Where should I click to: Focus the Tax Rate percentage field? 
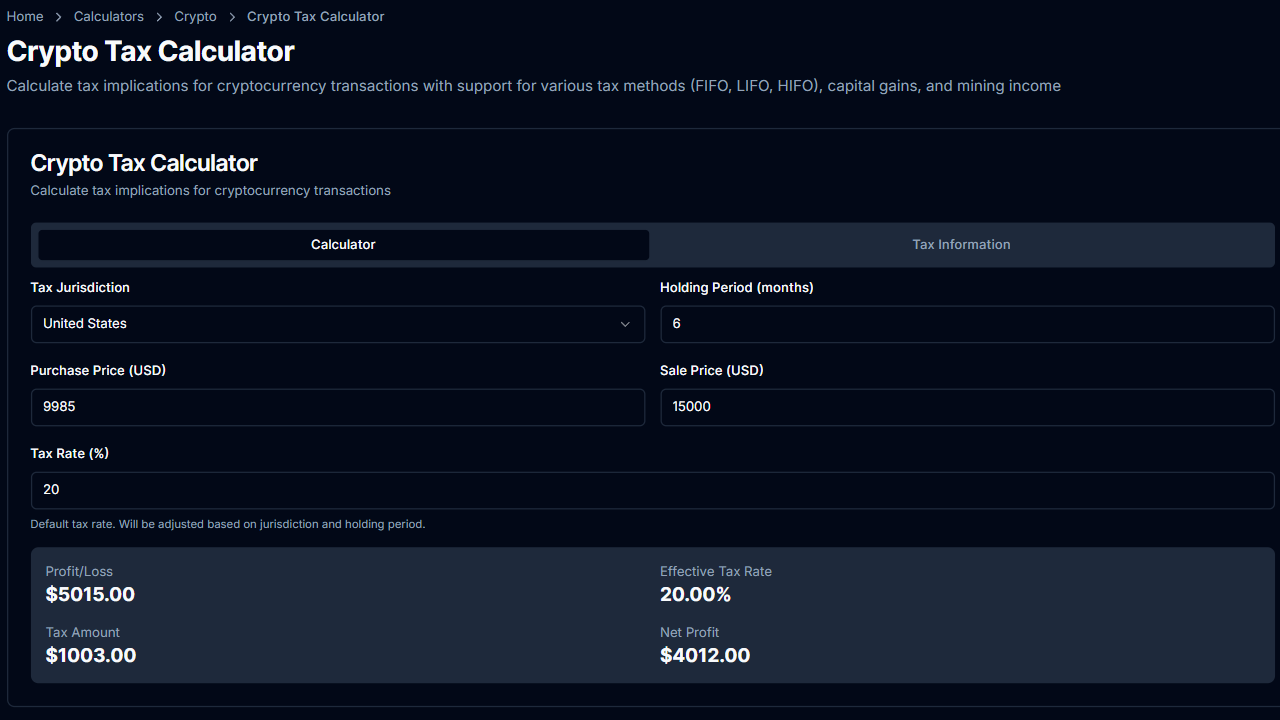pos(652,489)
